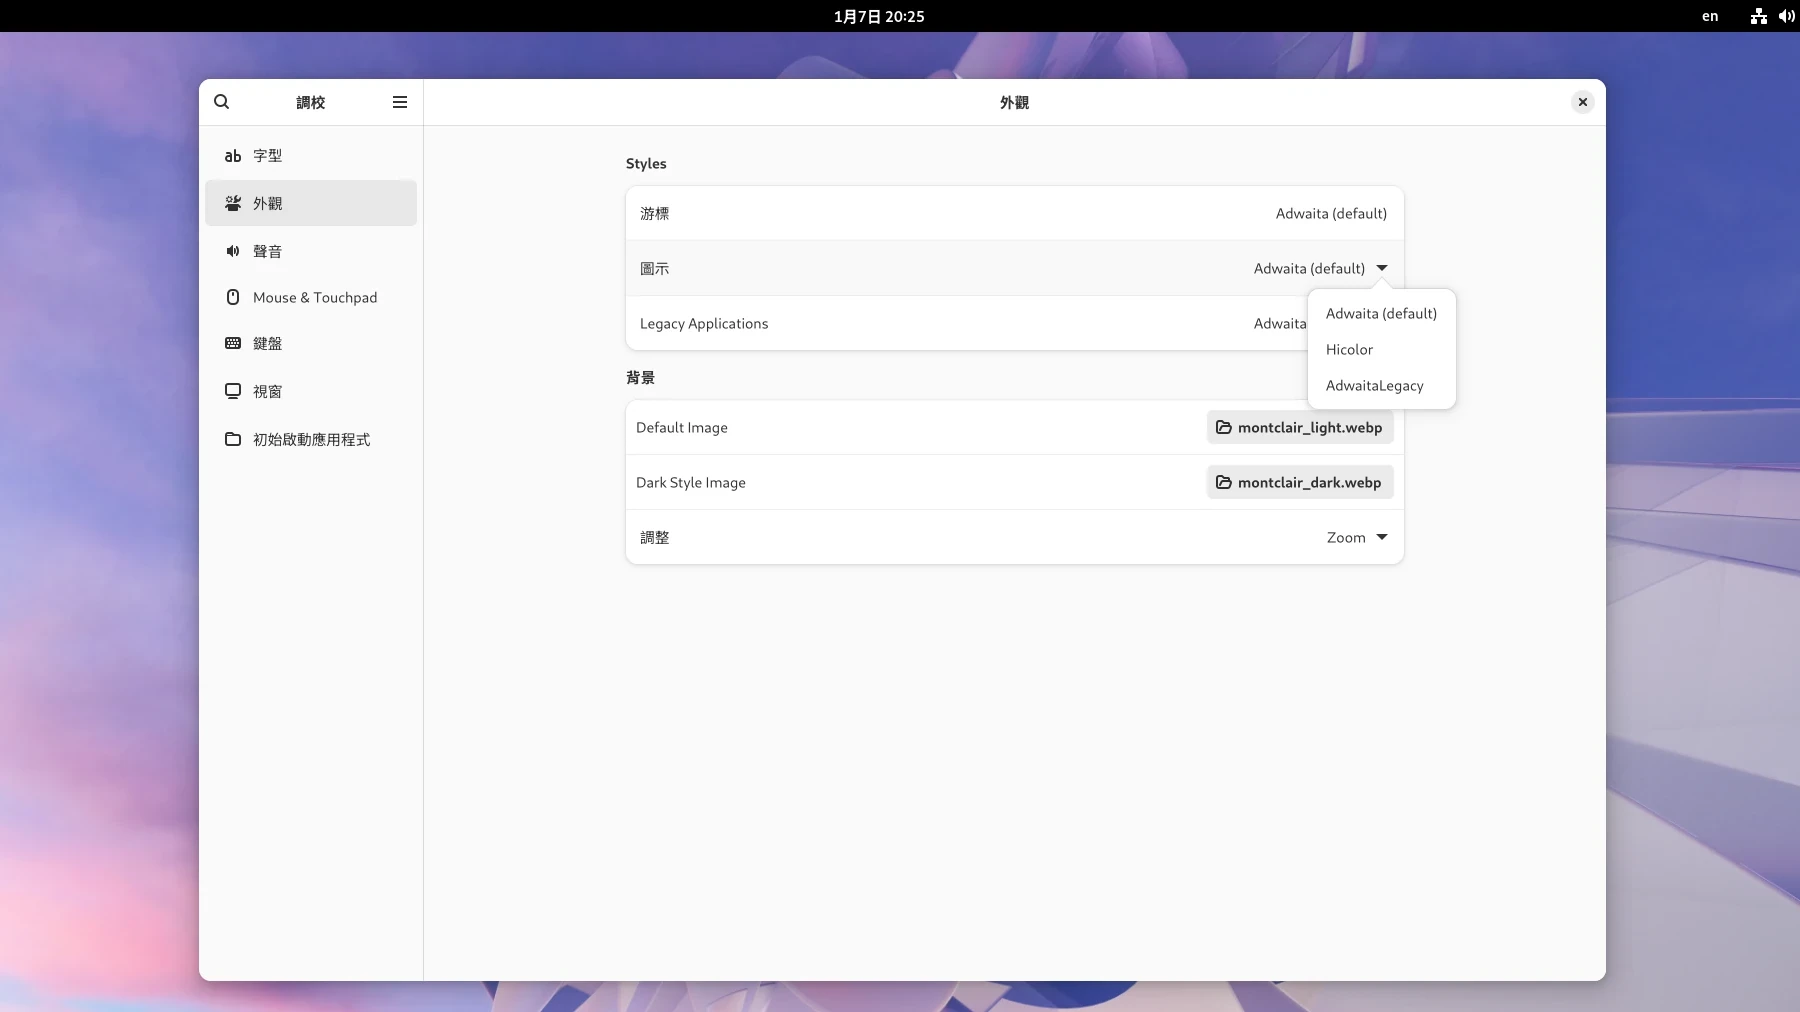
Task: Click the search icon in sidebar header
Action: coord(222,102)
